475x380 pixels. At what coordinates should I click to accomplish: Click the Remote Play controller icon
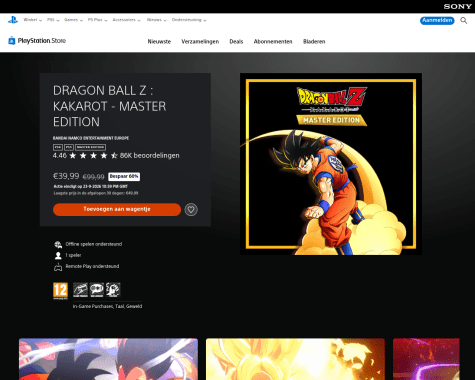58,267
